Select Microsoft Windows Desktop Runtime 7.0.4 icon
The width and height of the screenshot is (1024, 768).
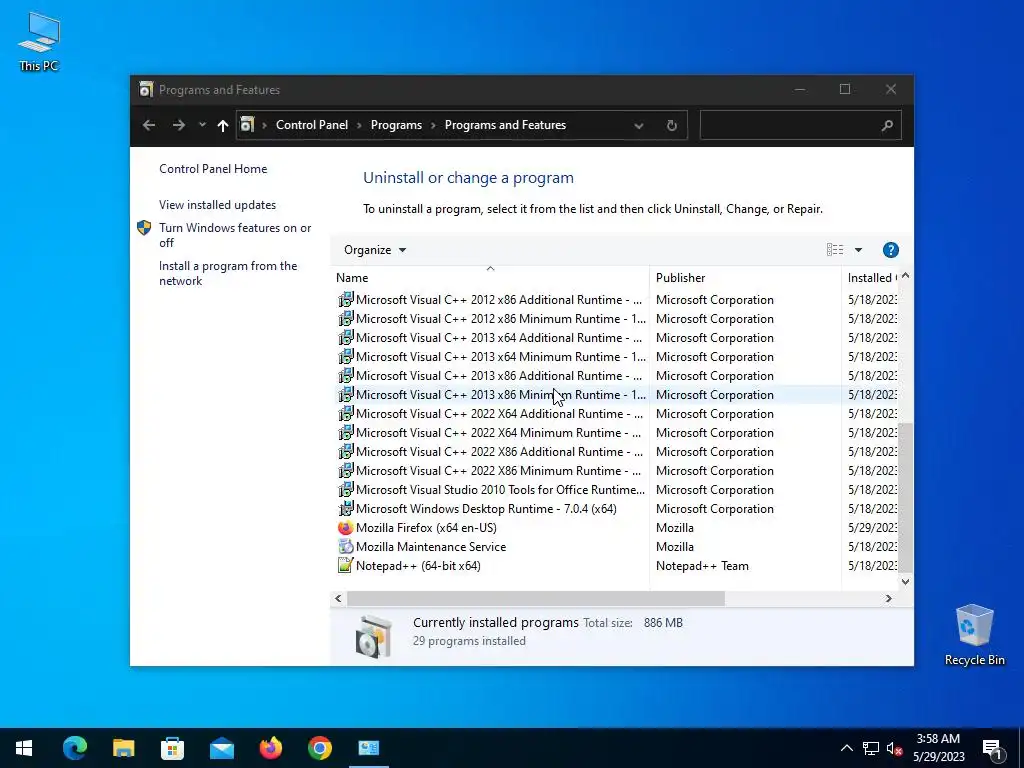click(x=345, y=509)
